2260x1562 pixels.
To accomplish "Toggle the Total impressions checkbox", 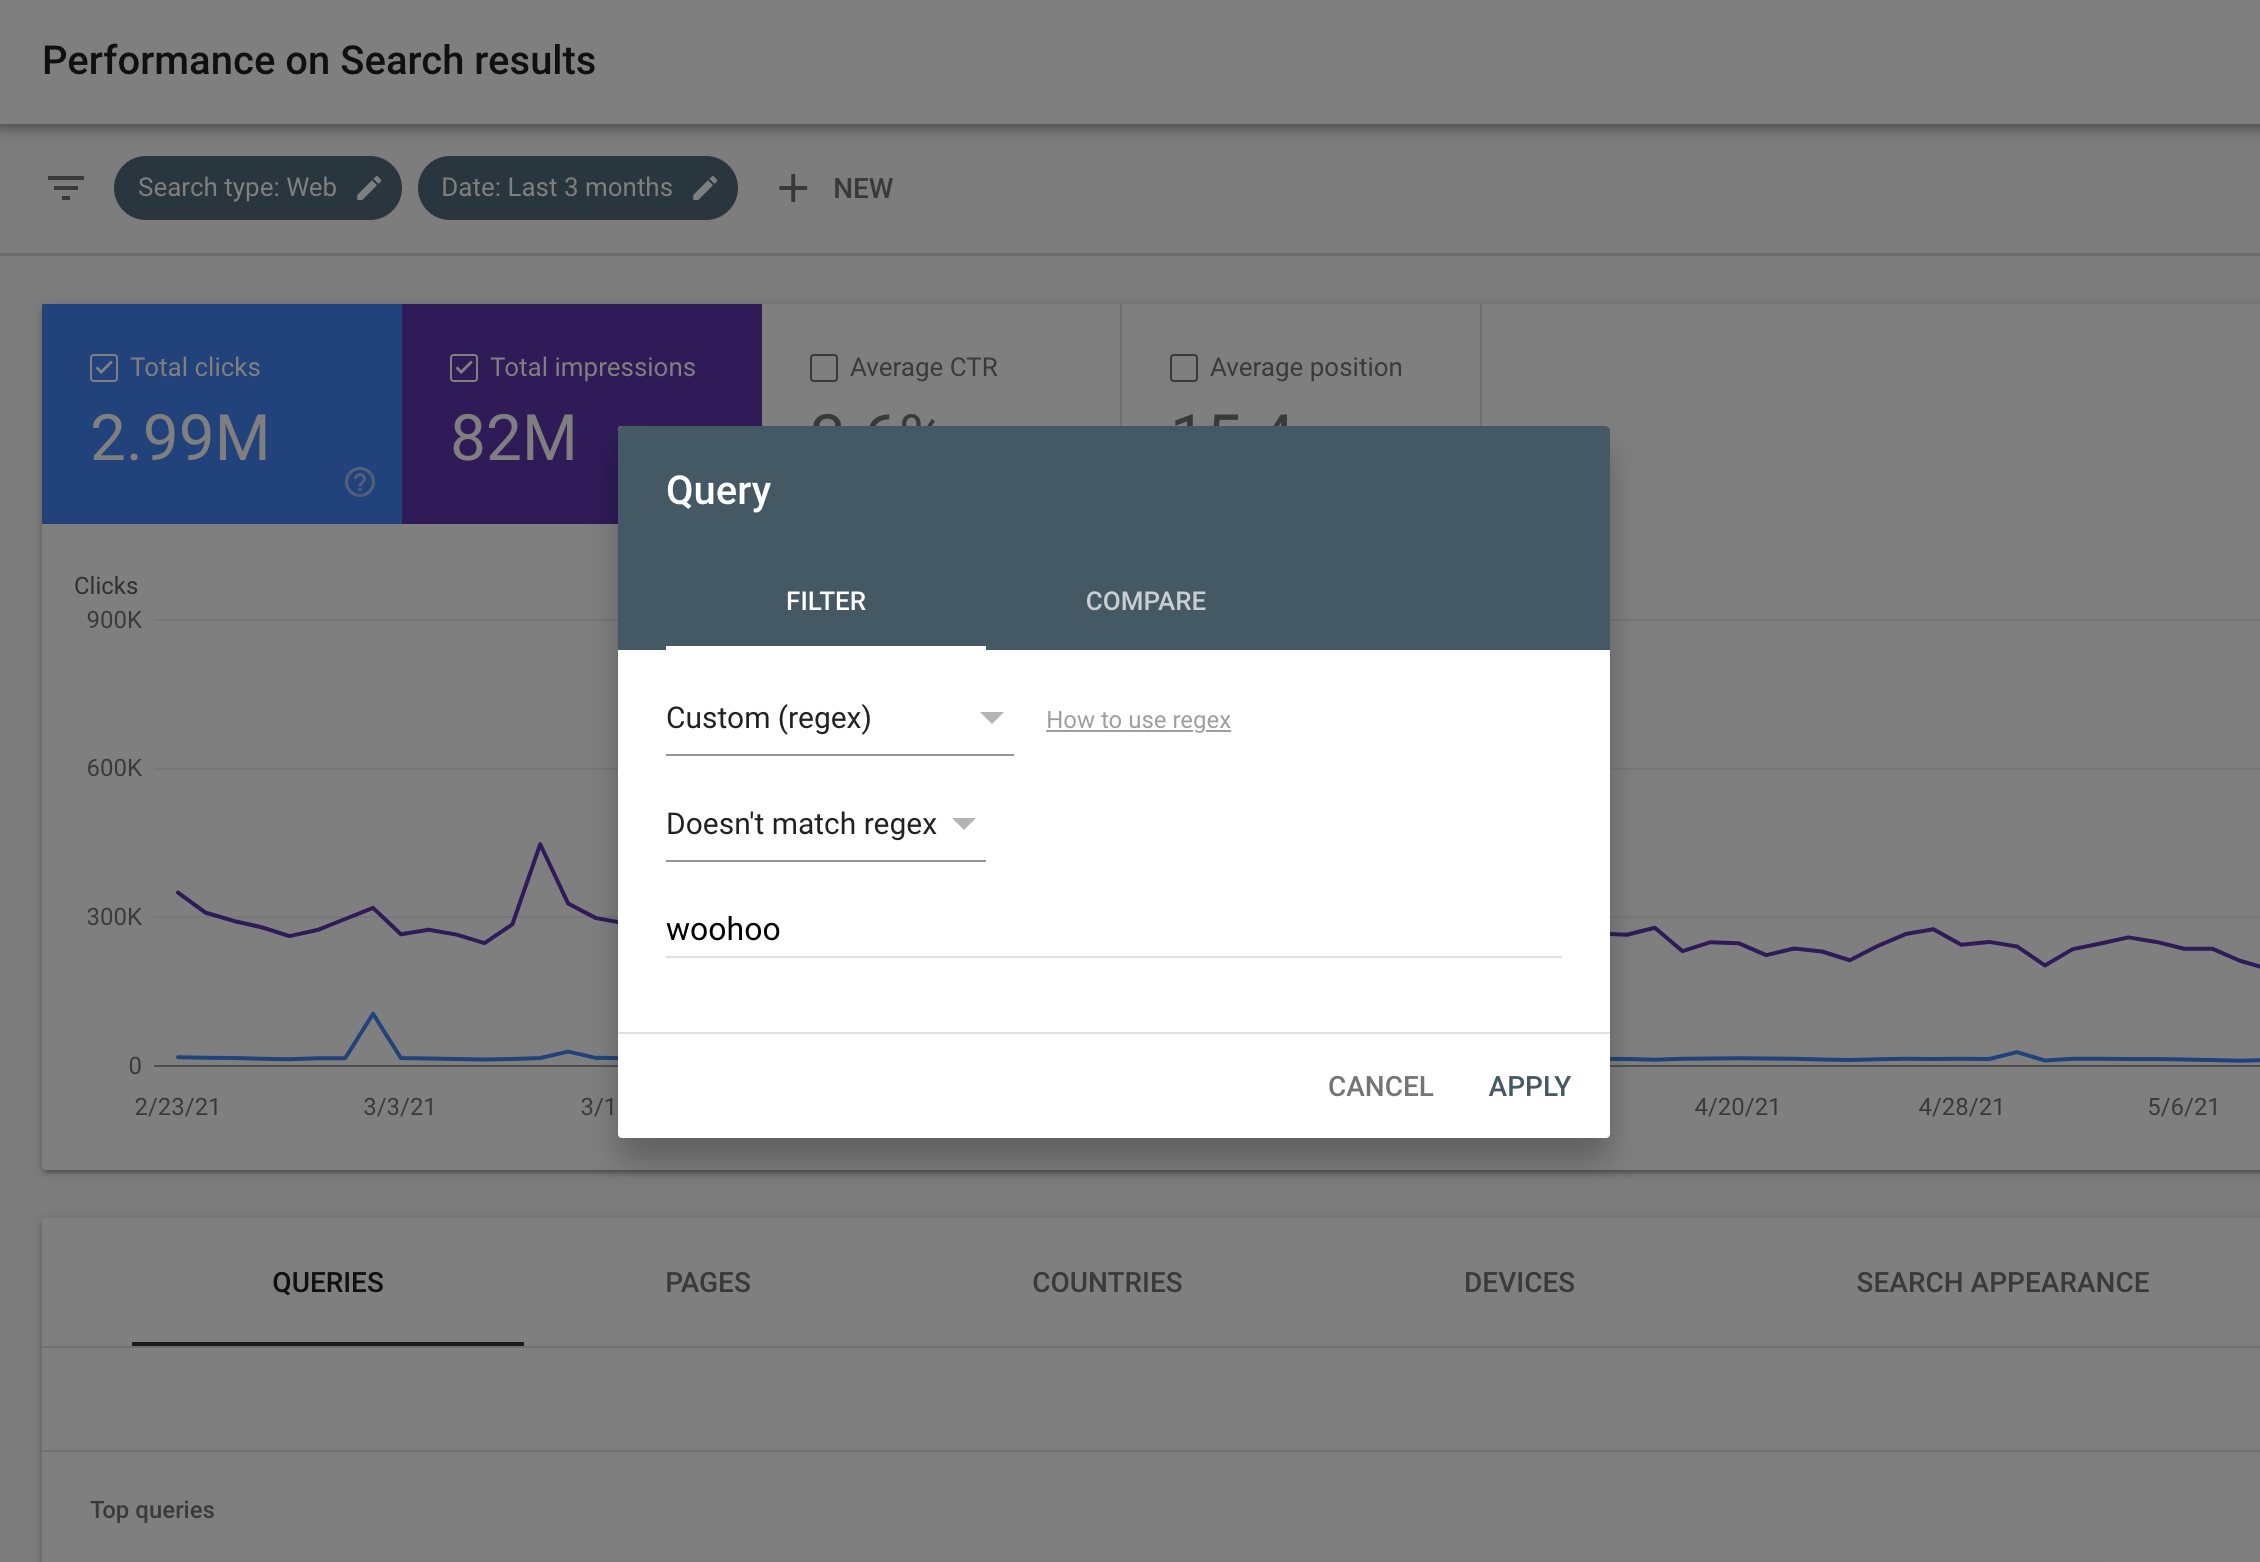I will click(462, 367).
